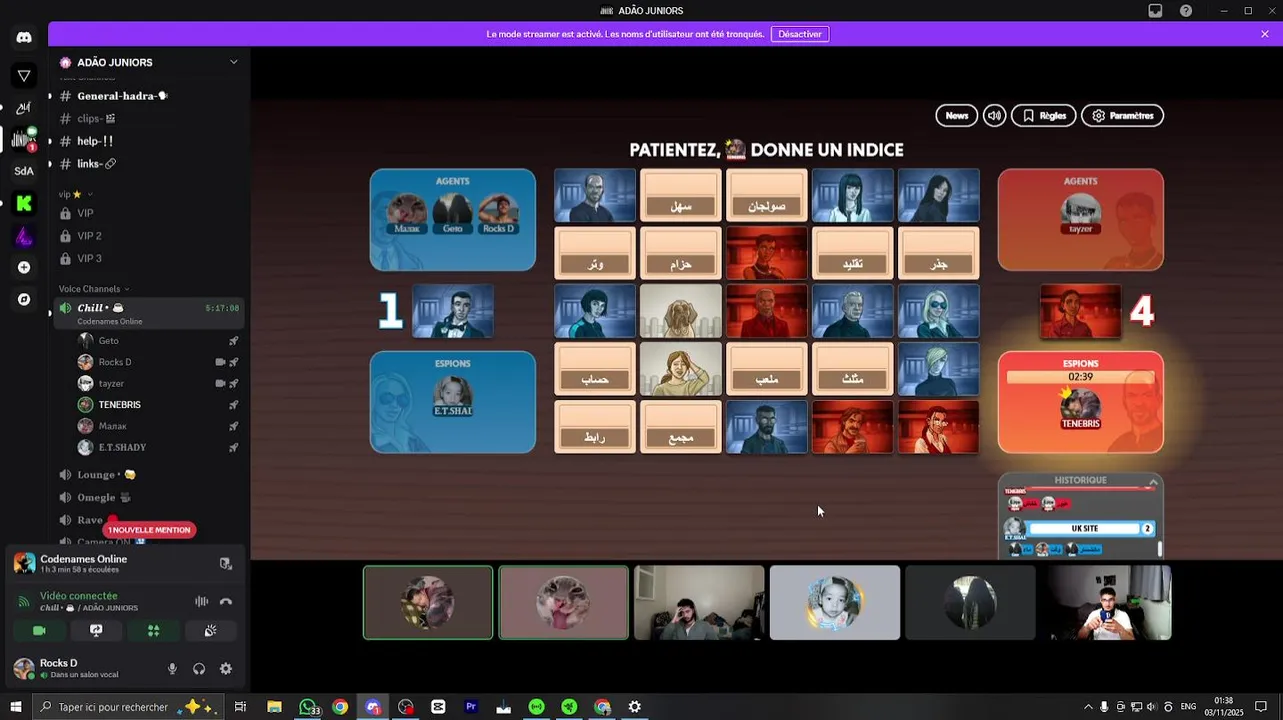1283x720 pixels.
Task: Join the Lounge voice channel
Action: pyautogui.click(x=150, y=474)
